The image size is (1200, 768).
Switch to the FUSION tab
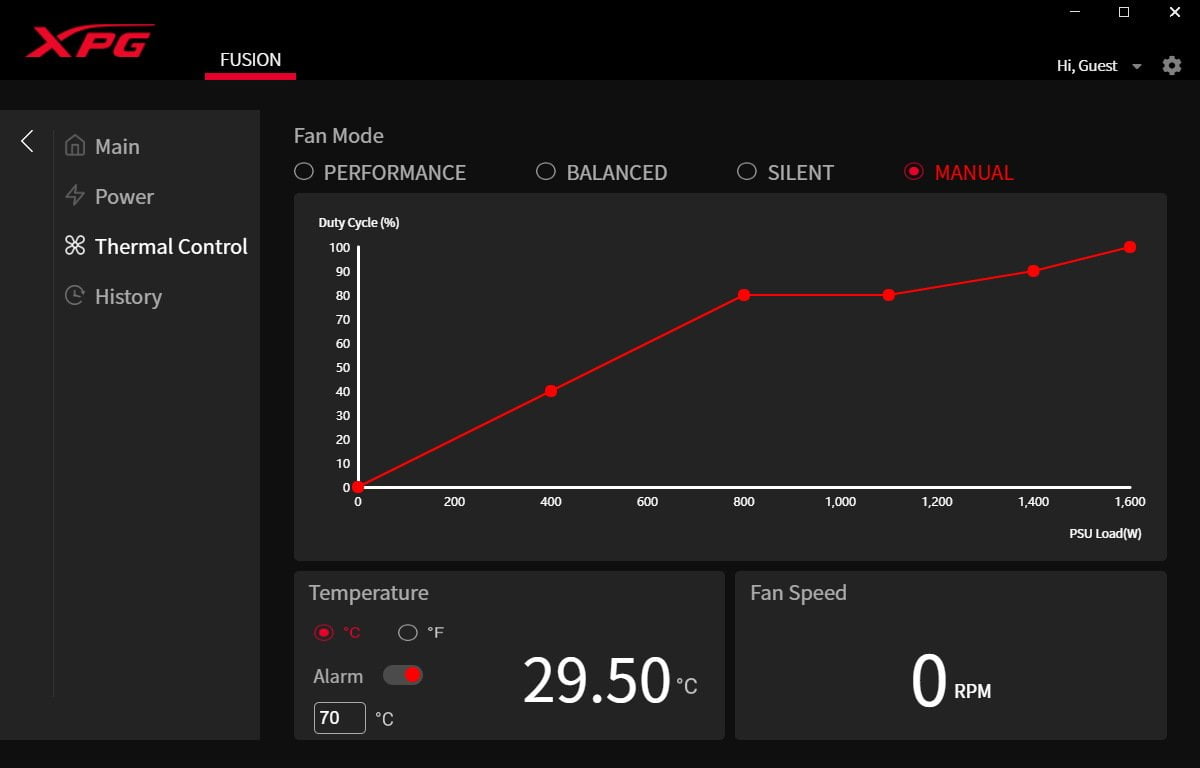pyautogui.click(x=250, y=60)
